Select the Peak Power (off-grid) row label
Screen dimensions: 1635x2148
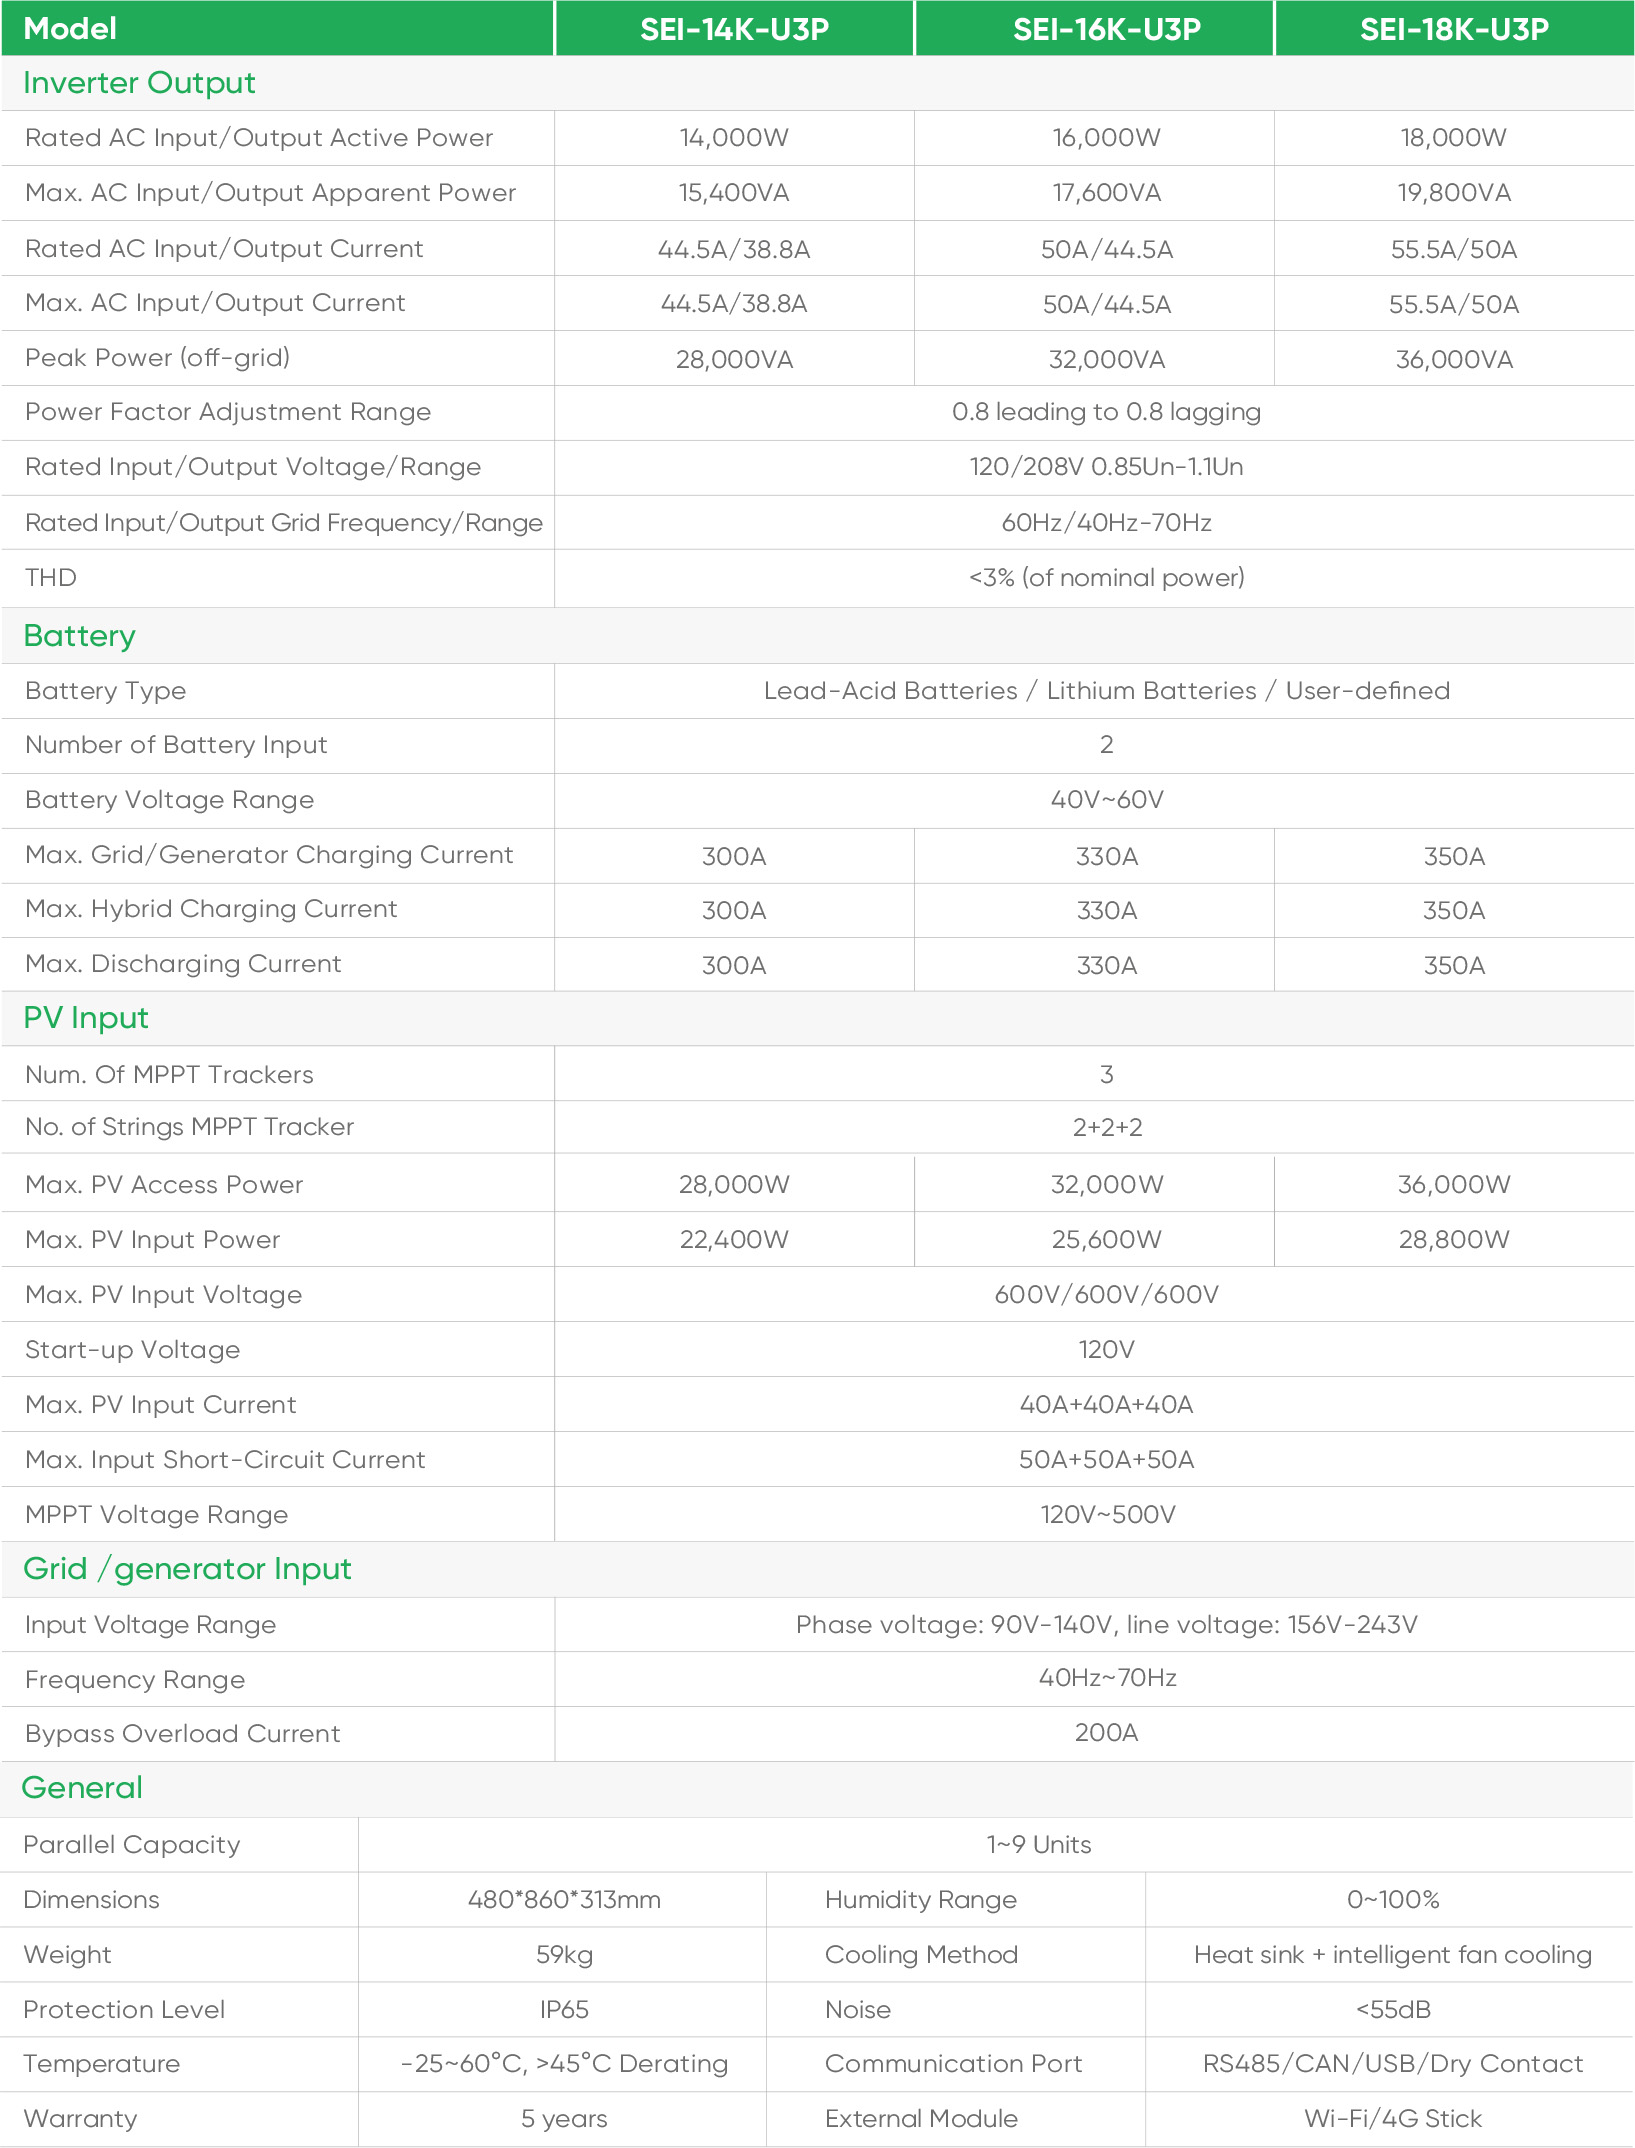tap(157, 358)
